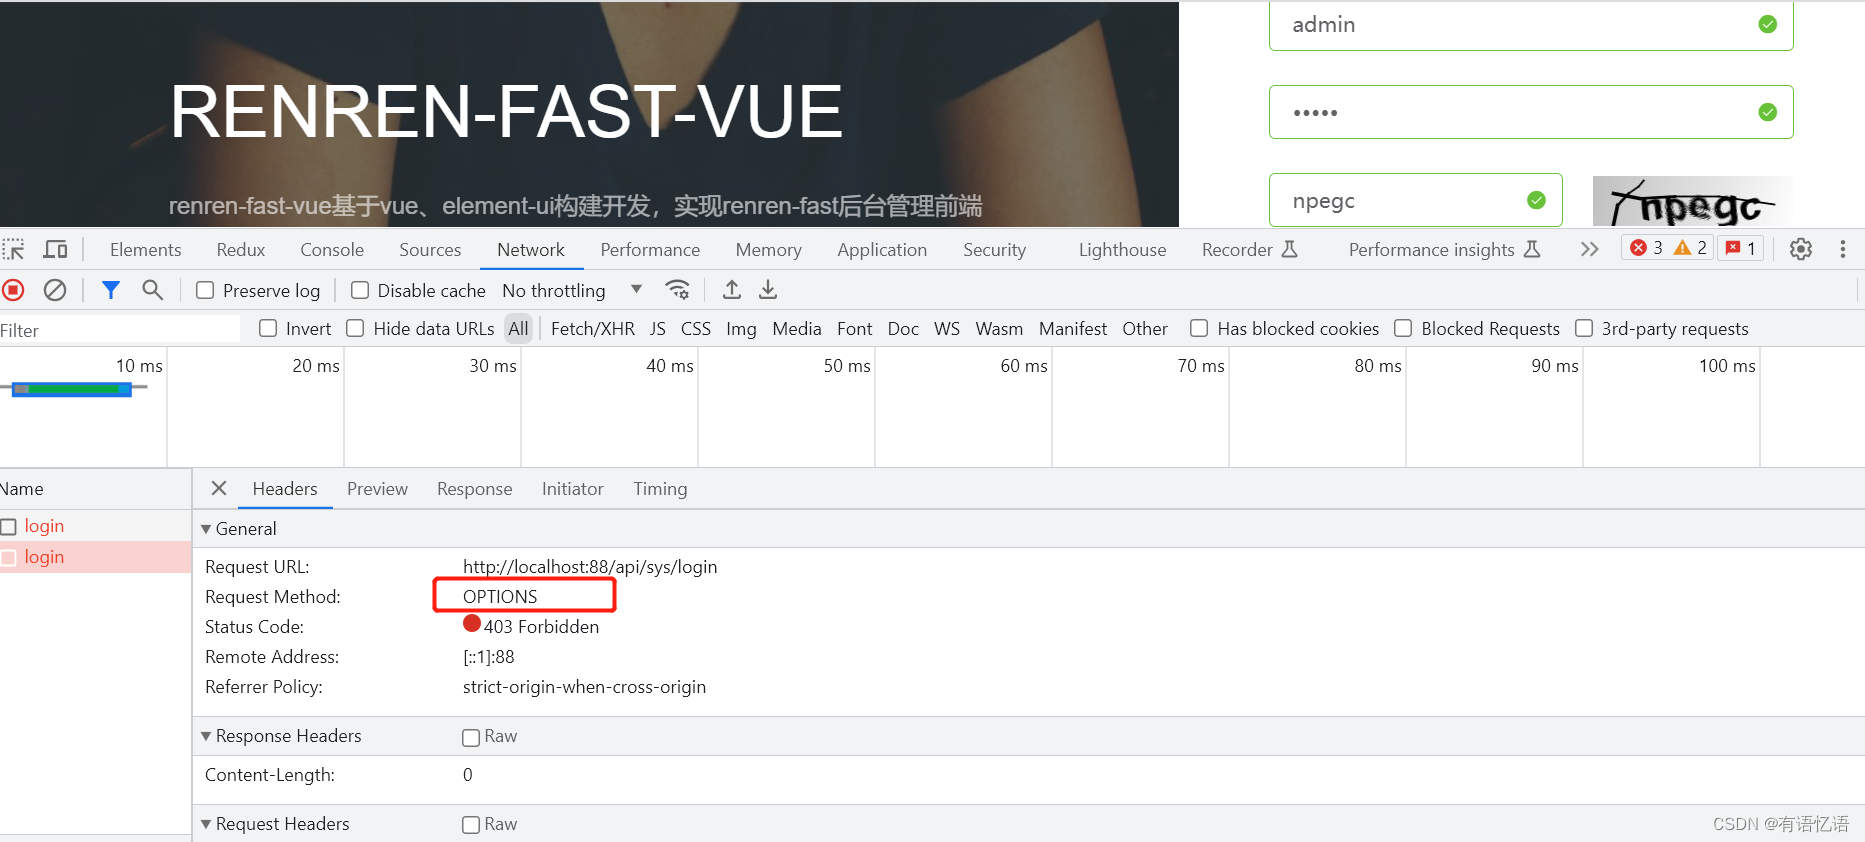Open the DevTools three-dot menu
The height and width of the screenshot is (842, 1865).
tap(1843, 249)
